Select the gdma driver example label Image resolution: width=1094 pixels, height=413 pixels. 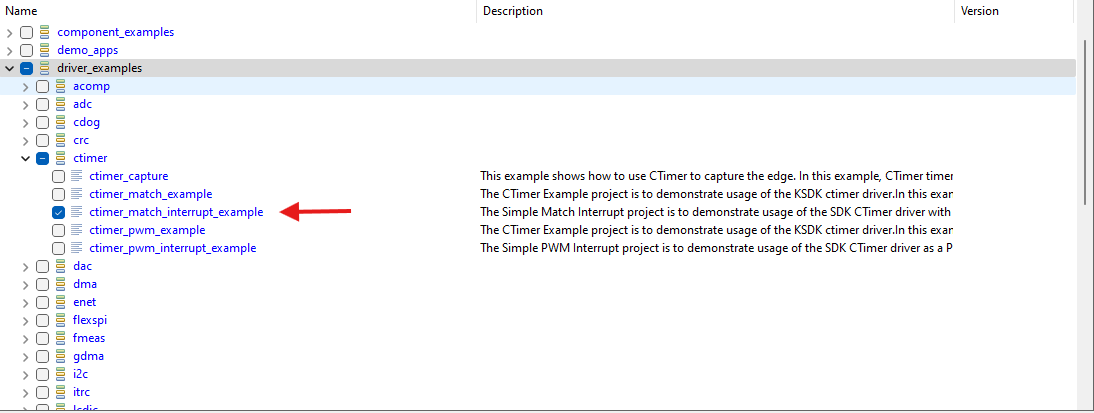88,356
